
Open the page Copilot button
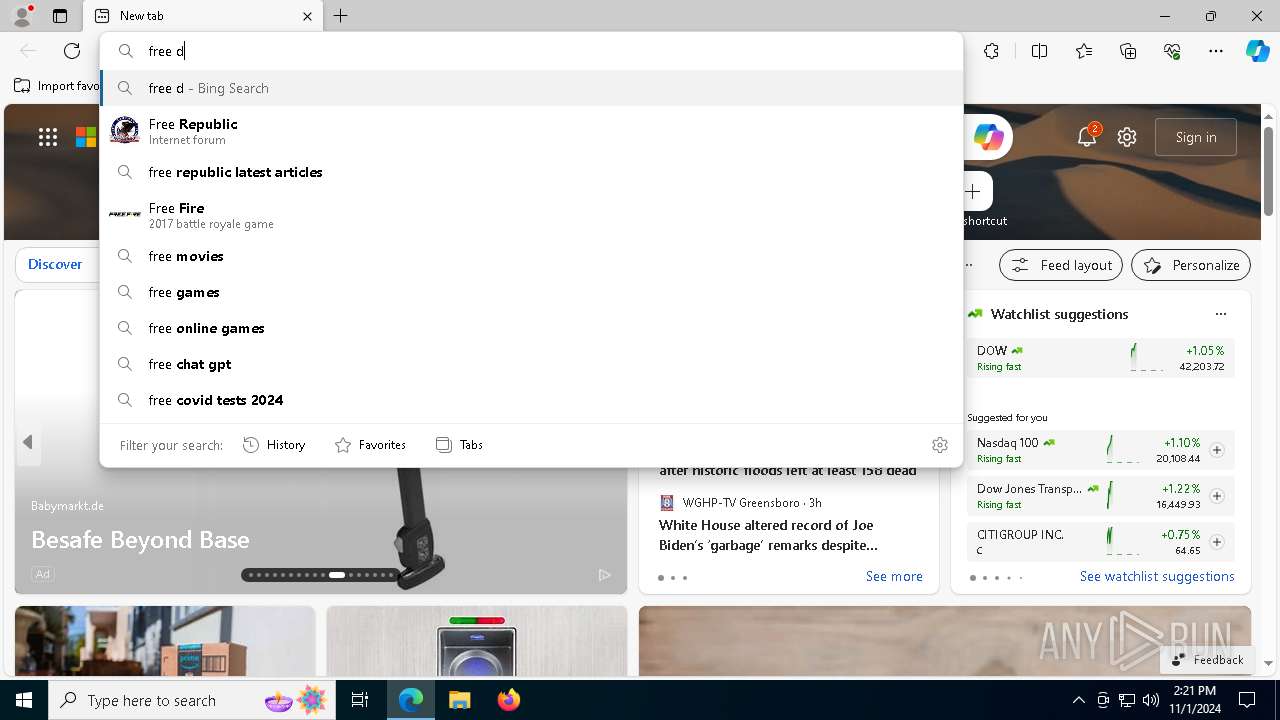(988, 138)
